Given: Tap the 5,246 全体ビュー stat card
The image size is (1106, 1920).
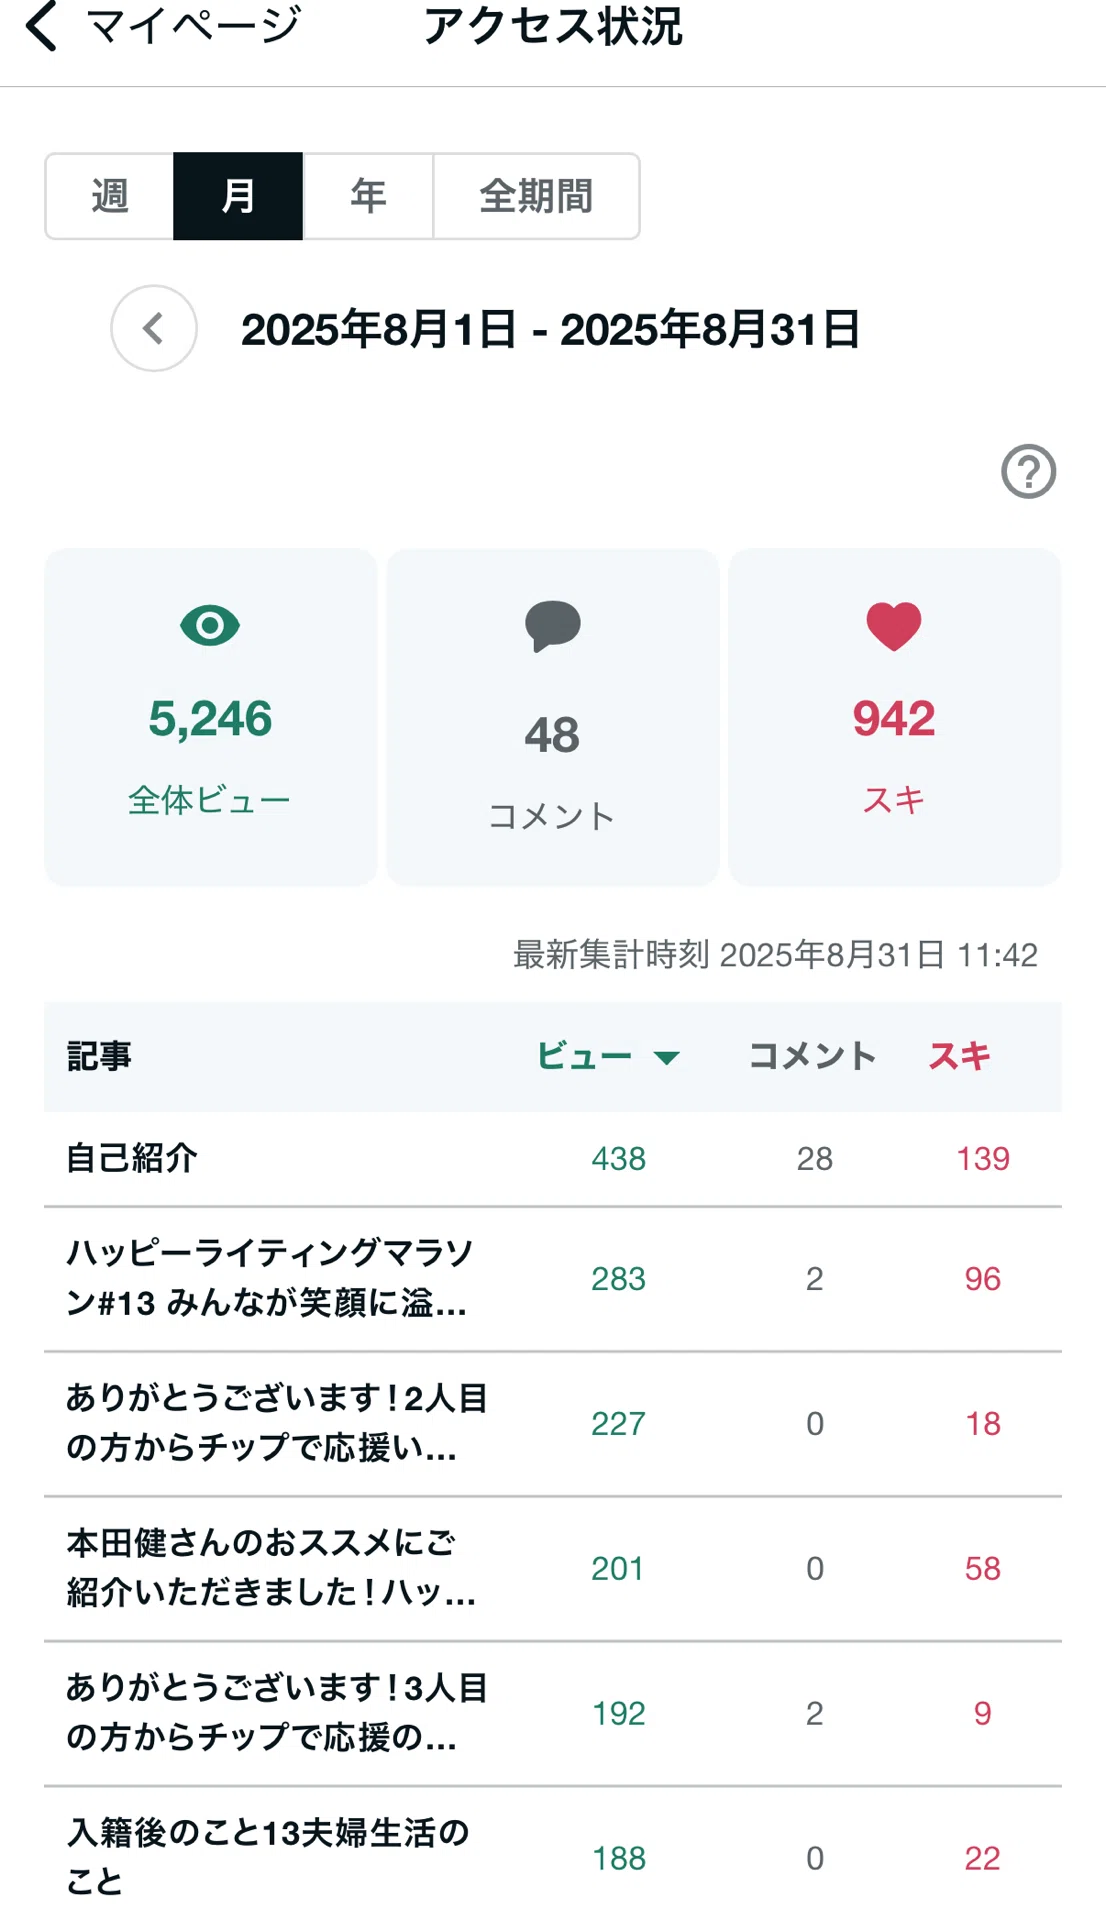Looking at the screenshot, I should (210, 717).
